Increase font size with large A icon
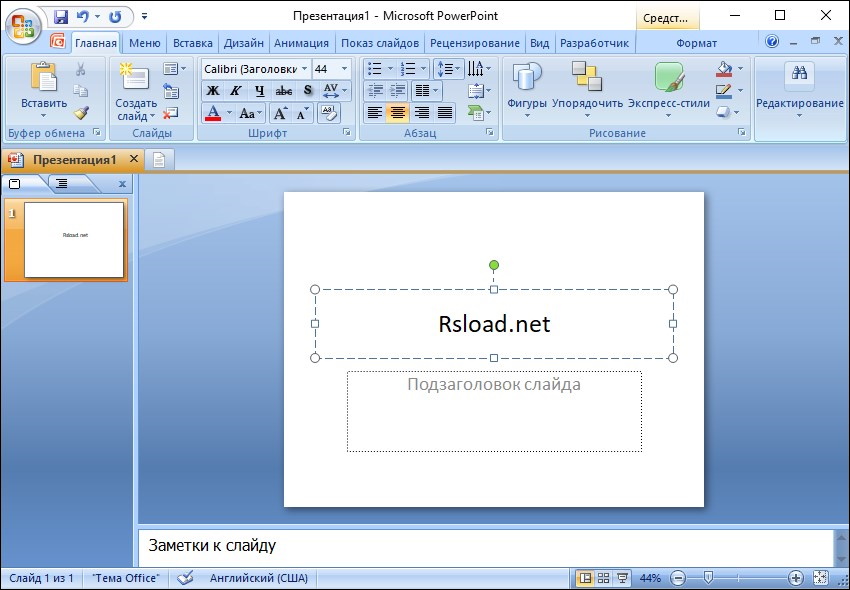Screen dimensions: 850x590 [x=280, y=113]
